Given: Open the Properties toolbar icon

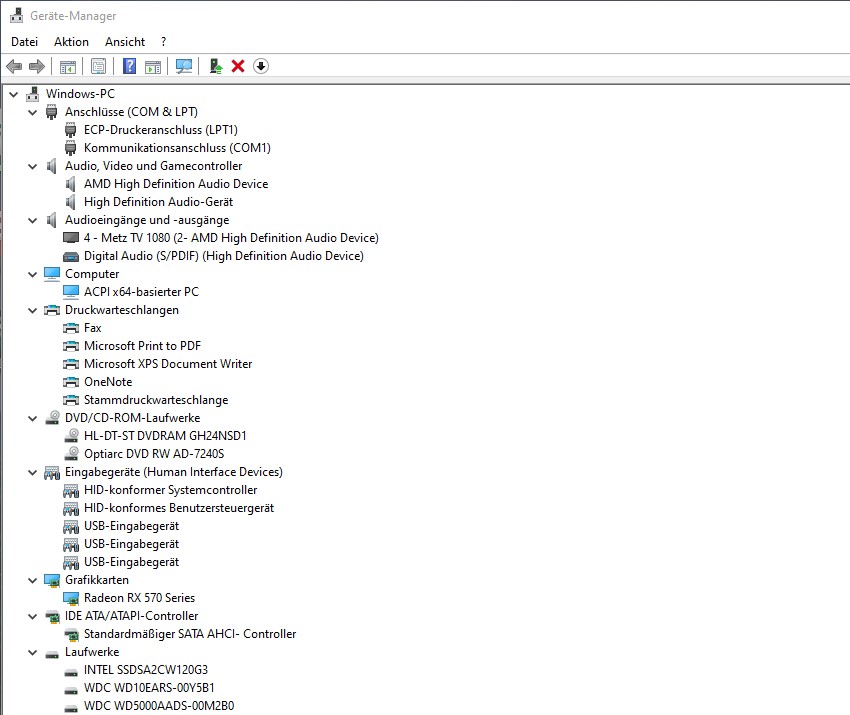Looking at the screenshot, I should tap(99, 67).
